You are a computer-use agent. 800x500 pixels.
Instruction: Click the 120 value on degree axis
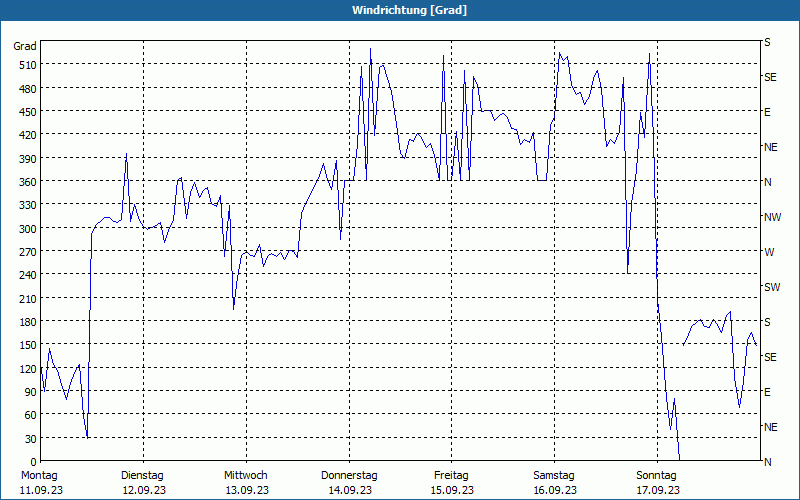click(28, 368)
